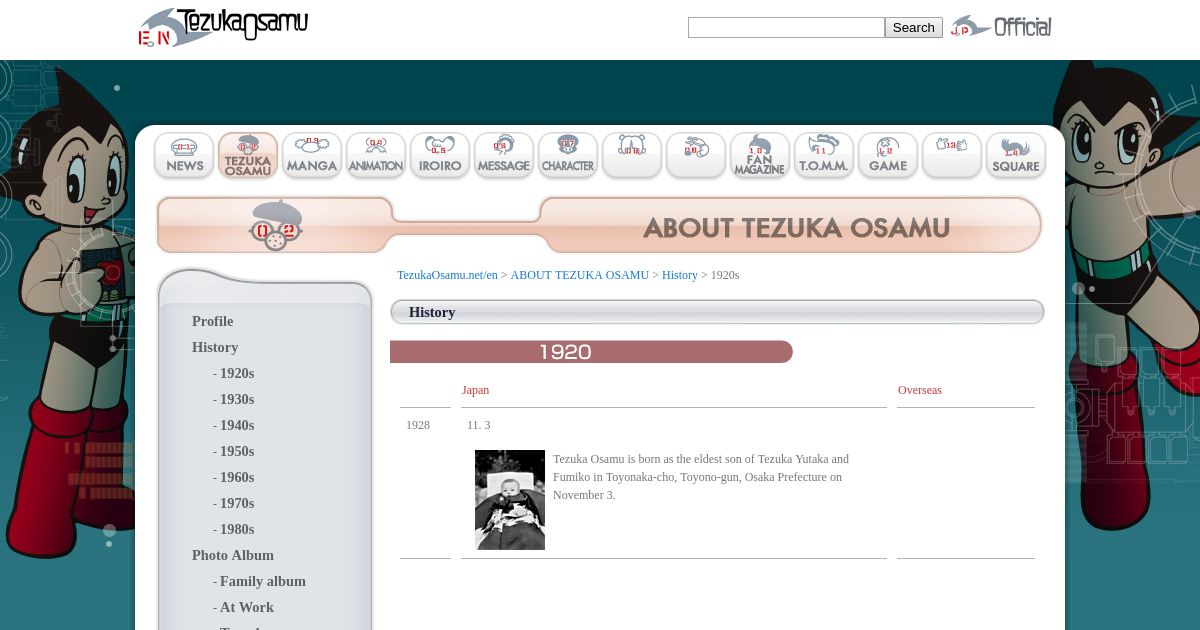
Task: Click the beret icon in About banner
Action: point(276,225)
